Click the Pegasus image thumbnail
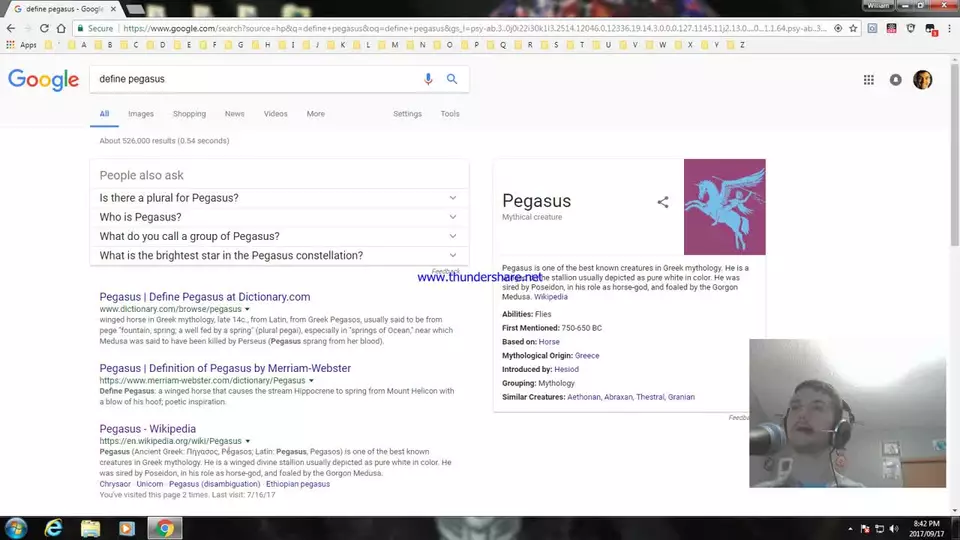This screenshot has width=960, height=540. pos(724,207)
